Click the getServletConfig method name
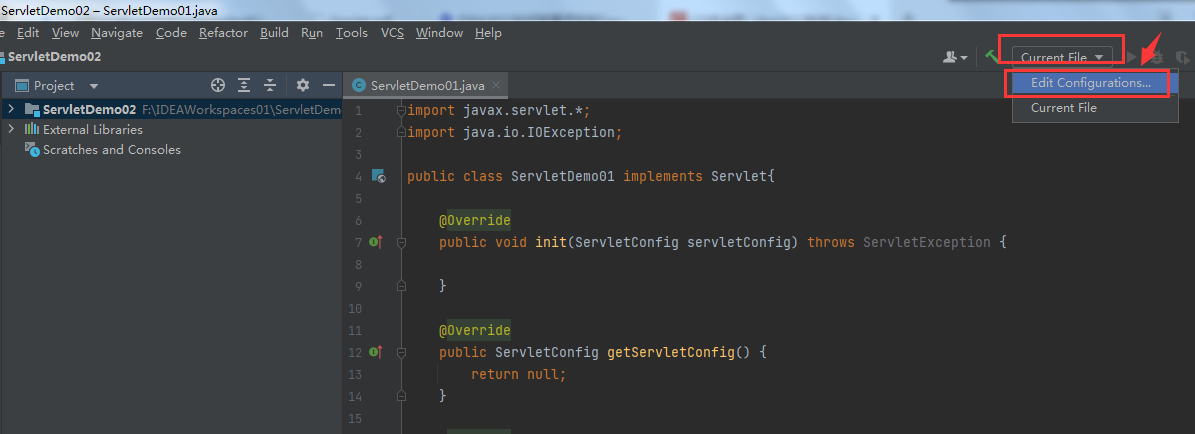This screenshot has height=434, width=1195. coord(671,352)
